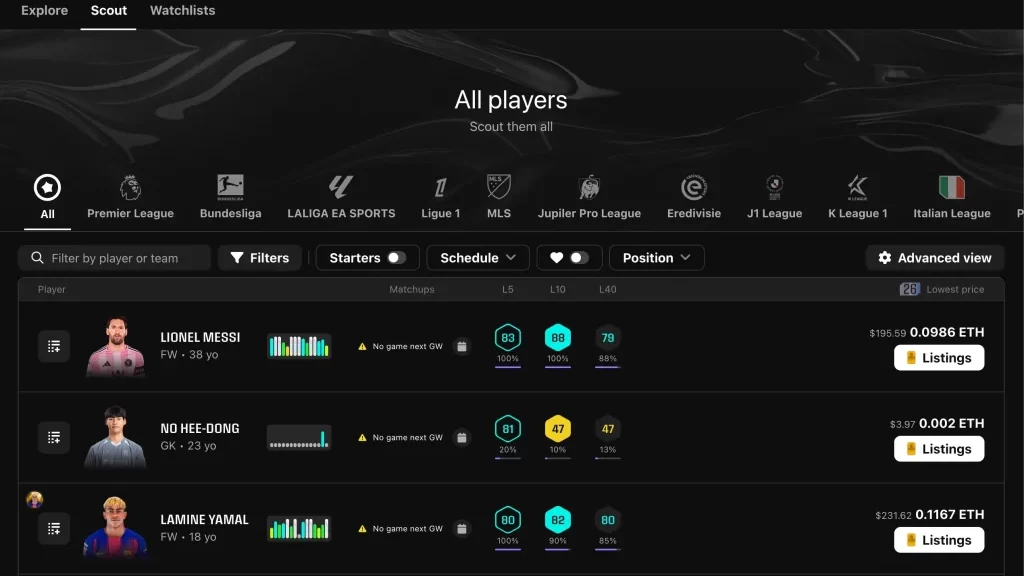
Task: View Listings for Lionel Messi
Action: coord(938,358)
